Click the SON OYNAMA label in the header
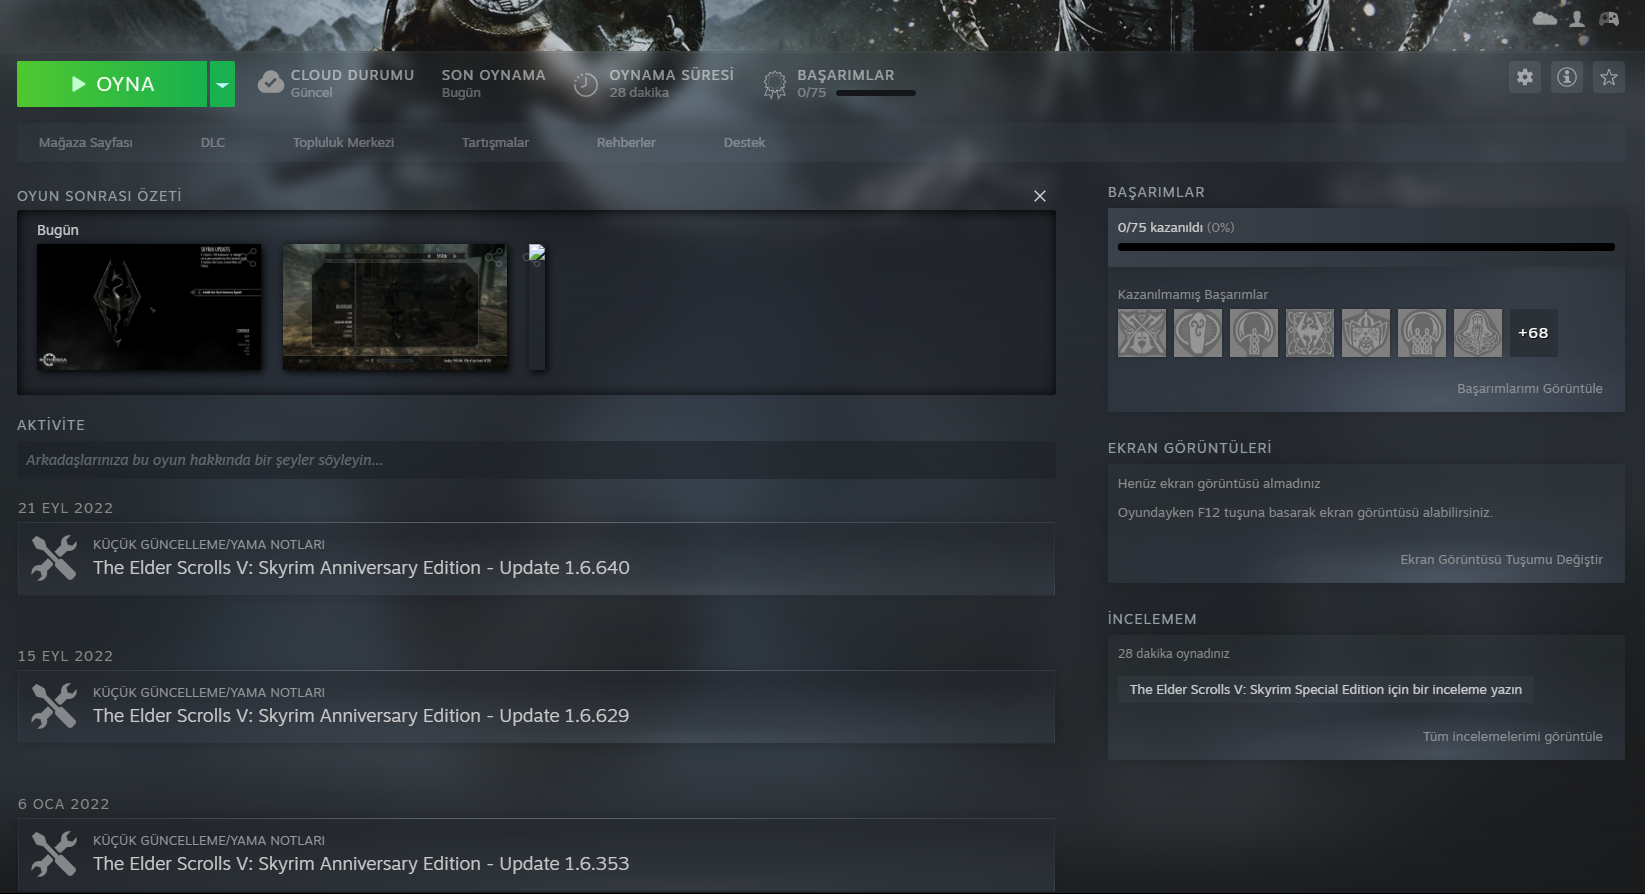The image size is (1645, 894). click(494, 75)
